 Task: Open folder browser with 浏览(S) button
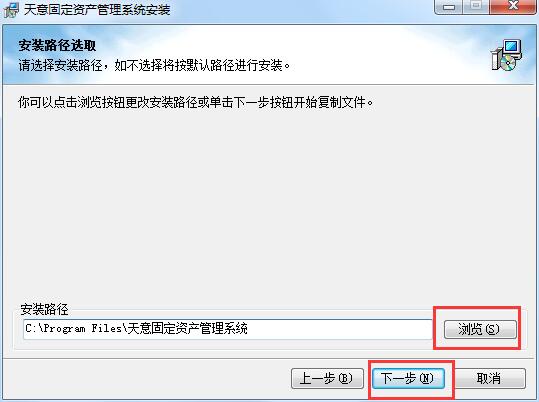480,329
